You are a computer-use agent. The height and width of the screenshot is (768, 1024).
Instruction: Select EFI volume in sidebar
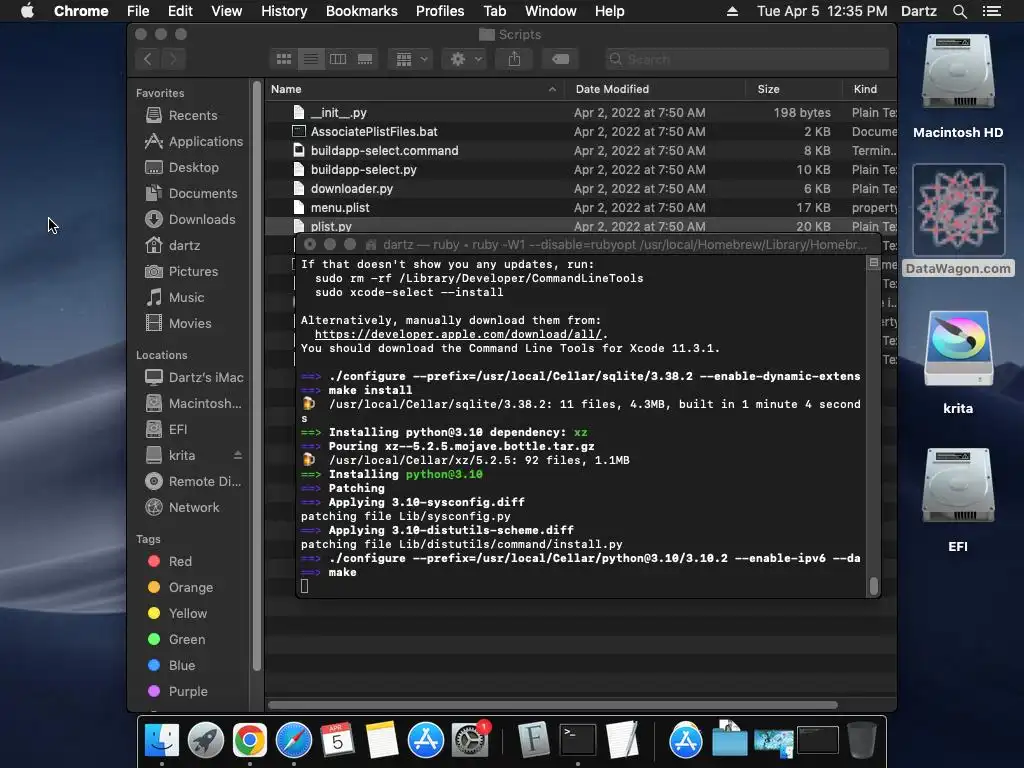click(167, 430)
